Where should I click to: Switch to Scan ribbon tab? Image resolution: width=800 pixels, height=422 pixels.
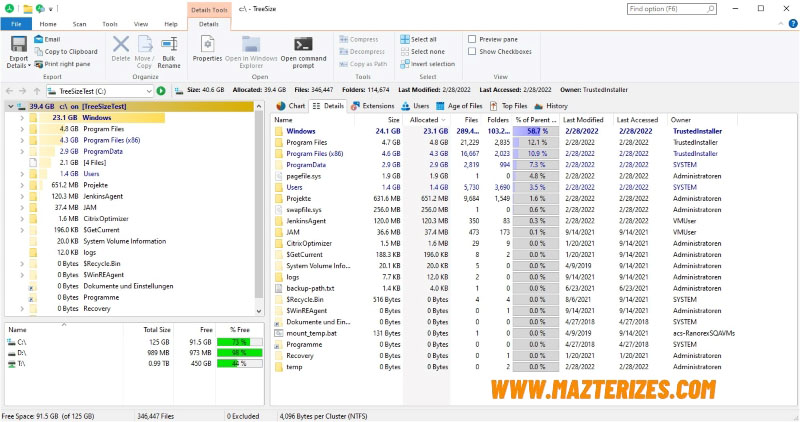point(79,24)
